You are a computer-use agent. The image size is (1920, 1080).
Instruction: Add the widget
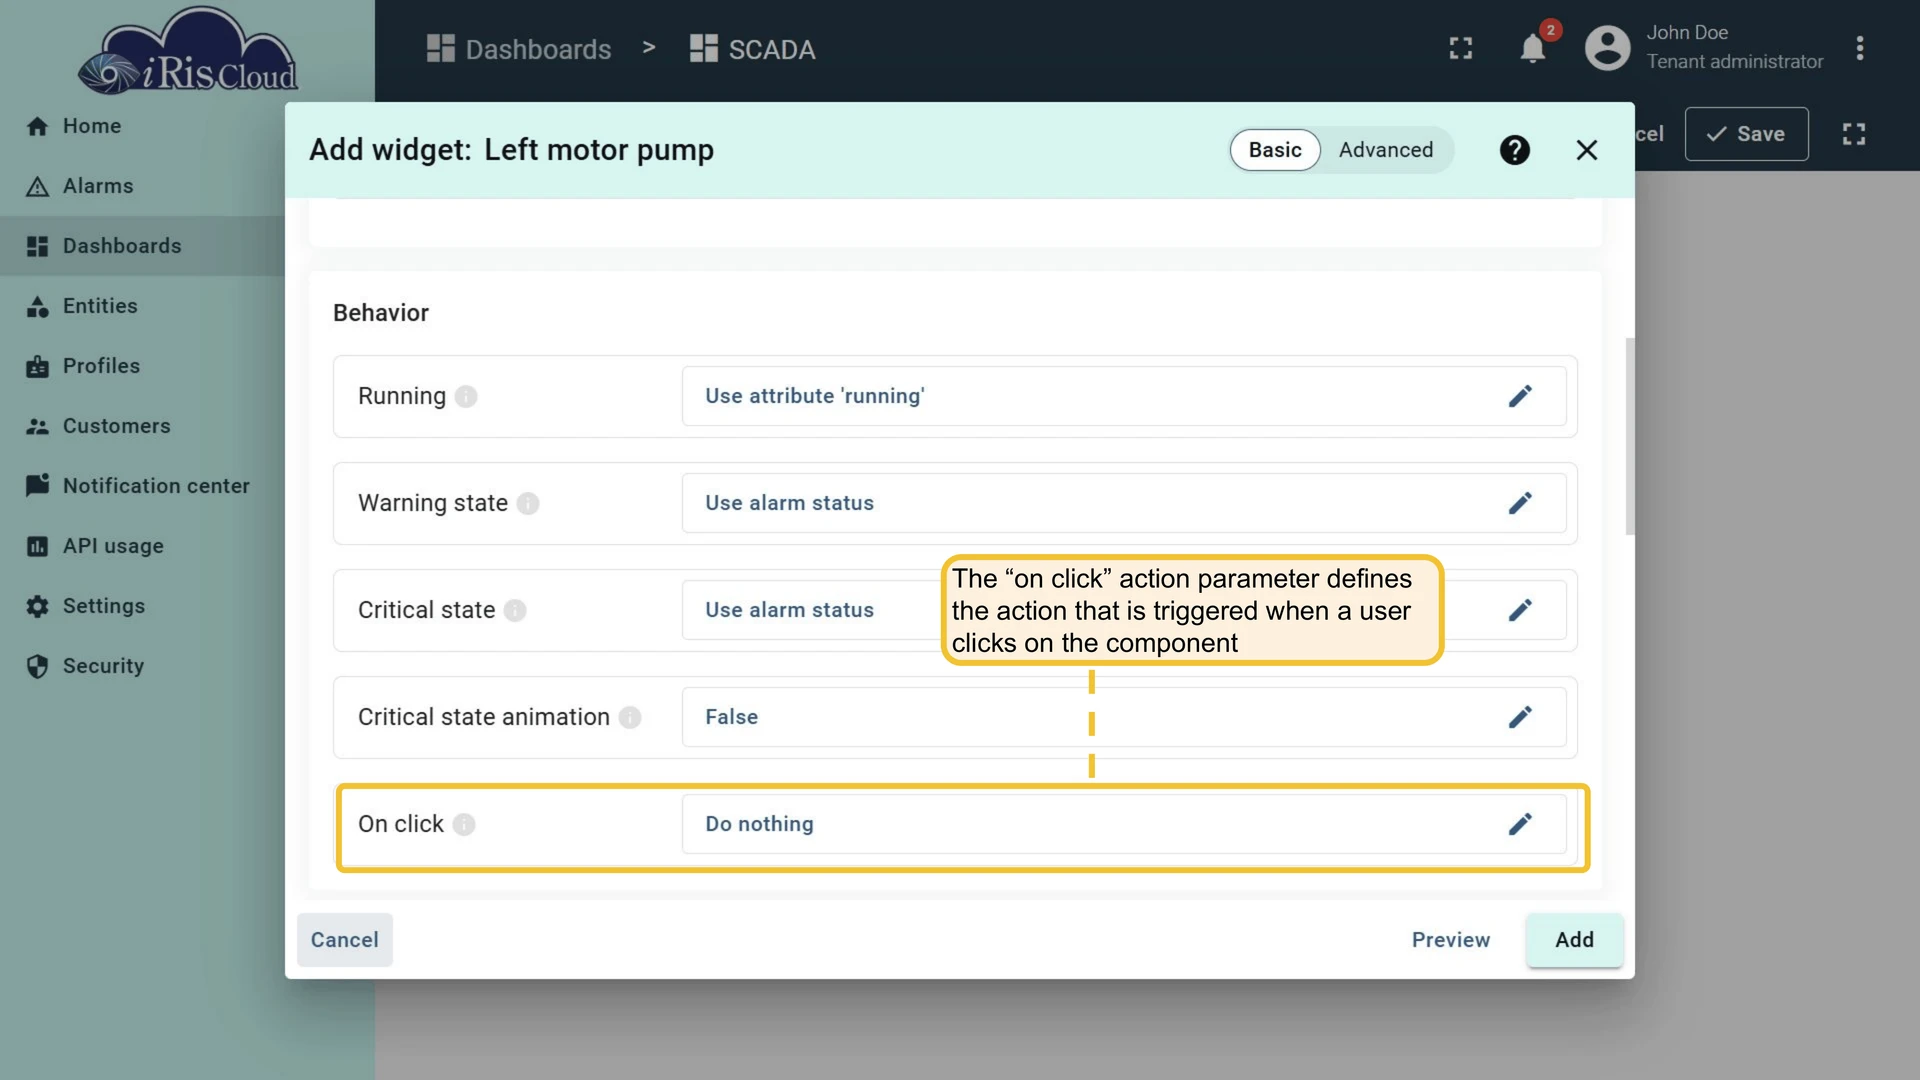tap(1574, 940)
